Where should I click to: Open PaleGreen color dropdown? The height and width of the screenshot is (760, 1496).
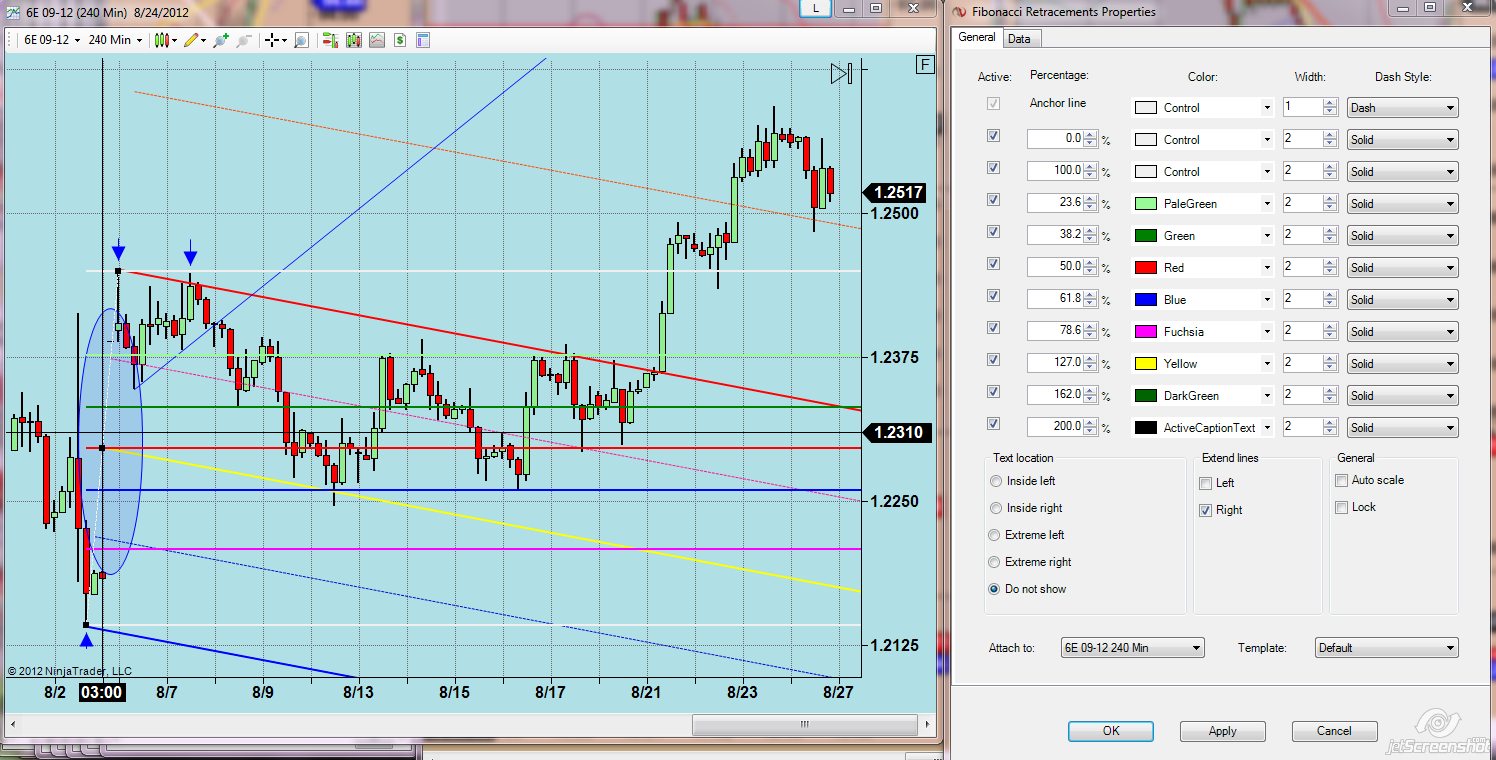click(1267, 204)
